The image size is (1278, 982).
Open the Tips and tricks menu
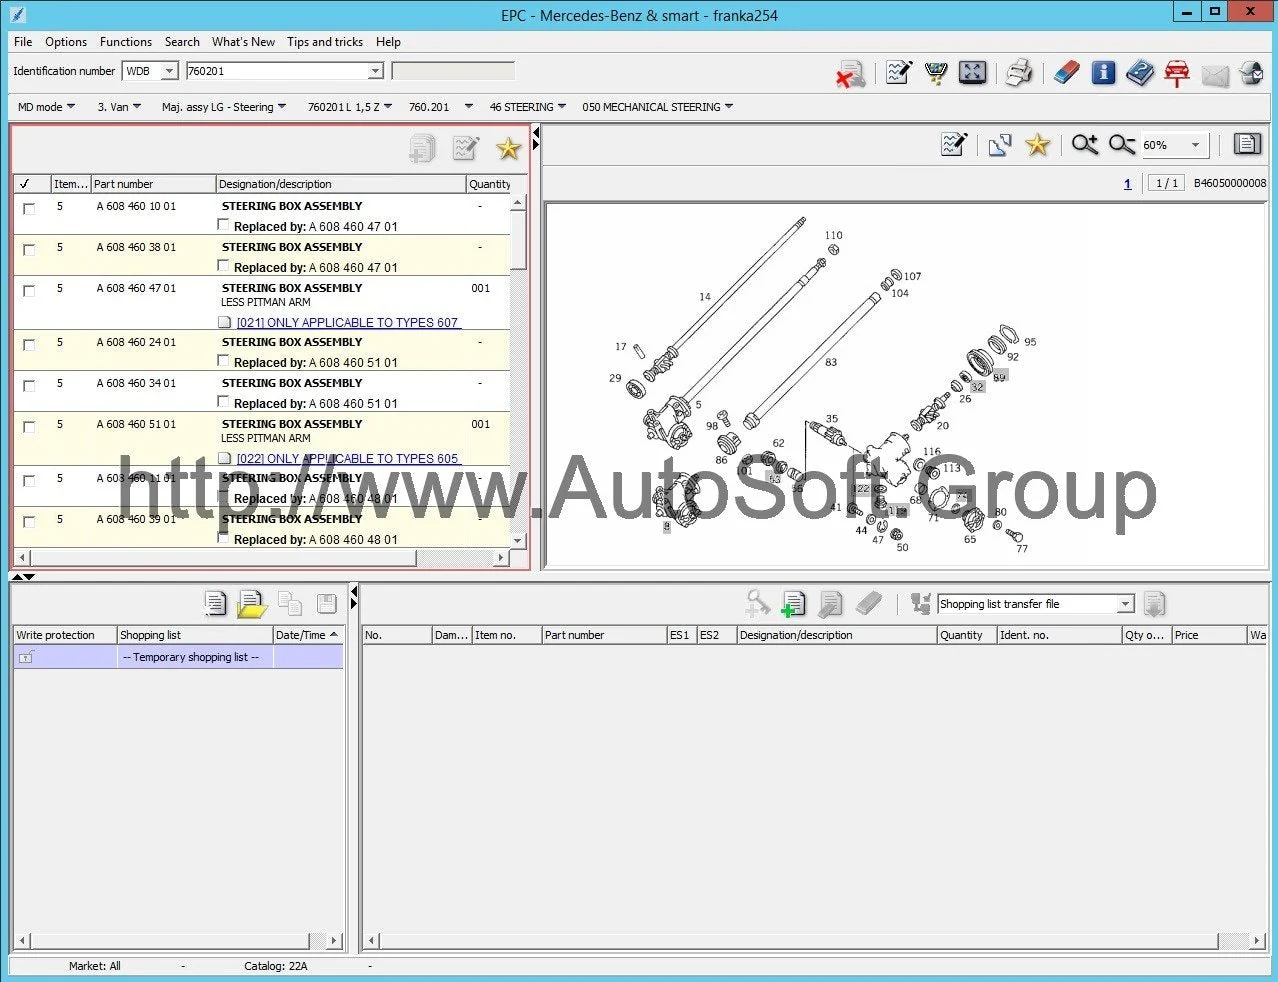[324, 42]
